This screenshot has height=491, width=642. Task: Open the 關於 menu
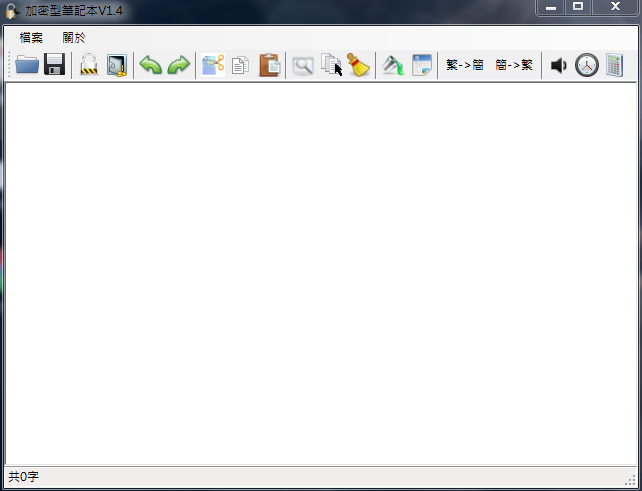click(74, 38)
